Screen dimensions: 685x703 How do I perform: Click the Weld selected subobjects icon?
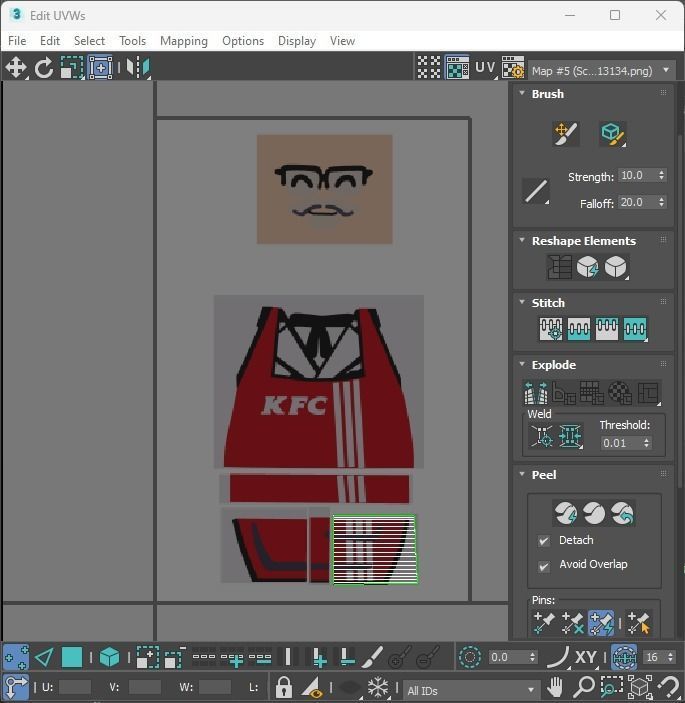570,436
